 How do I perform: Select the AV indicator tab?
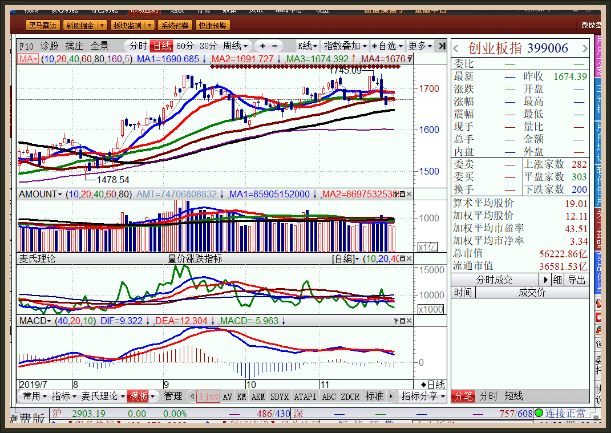(x=228, y=396)
